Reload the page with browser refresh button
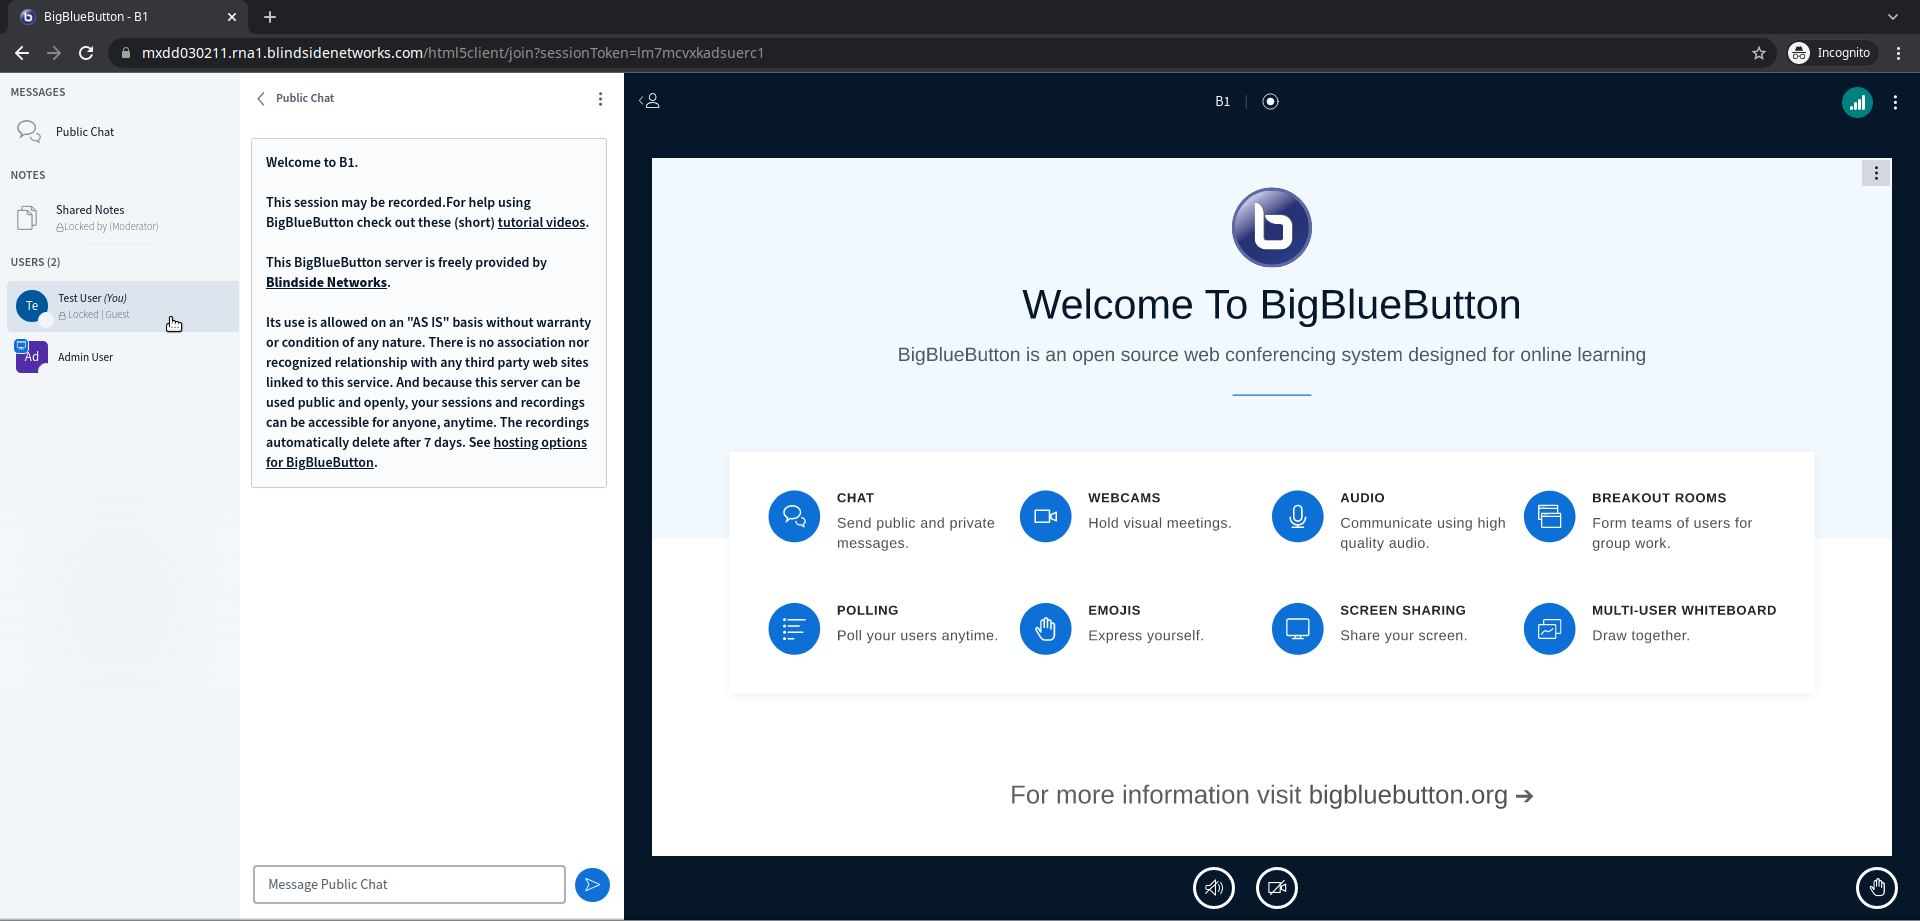This screenshot has width=1920, height=921. coord(86,53)
